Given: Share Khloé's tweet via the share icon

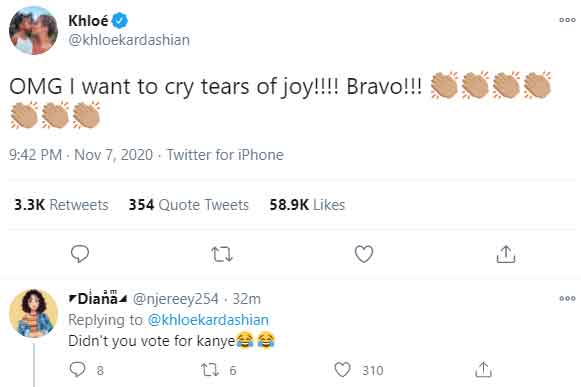Looking at the screenshot, I should 506,254.
